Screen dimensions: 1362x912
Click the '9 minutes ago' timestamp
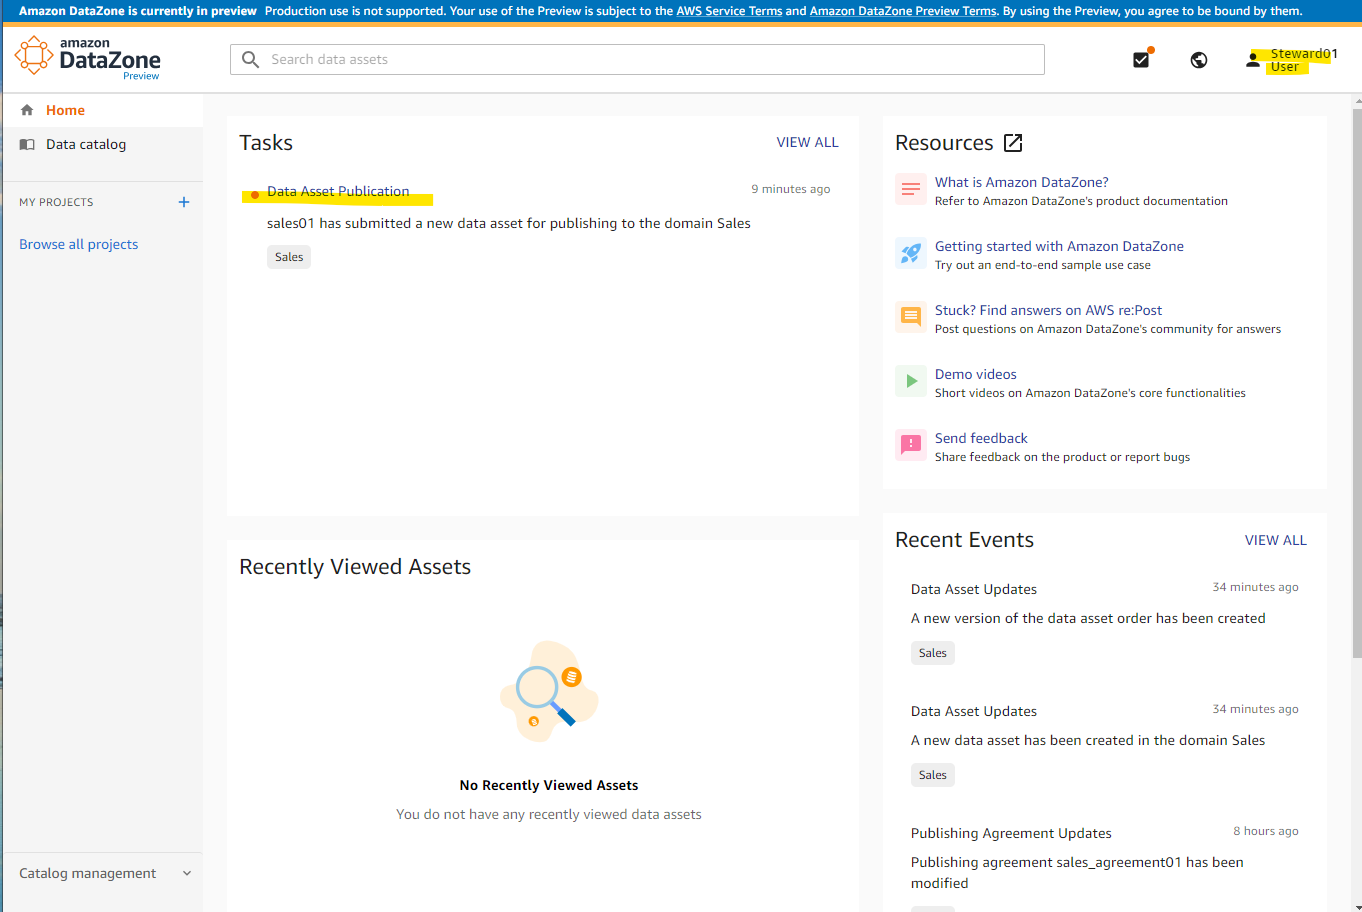coord(791,189)
